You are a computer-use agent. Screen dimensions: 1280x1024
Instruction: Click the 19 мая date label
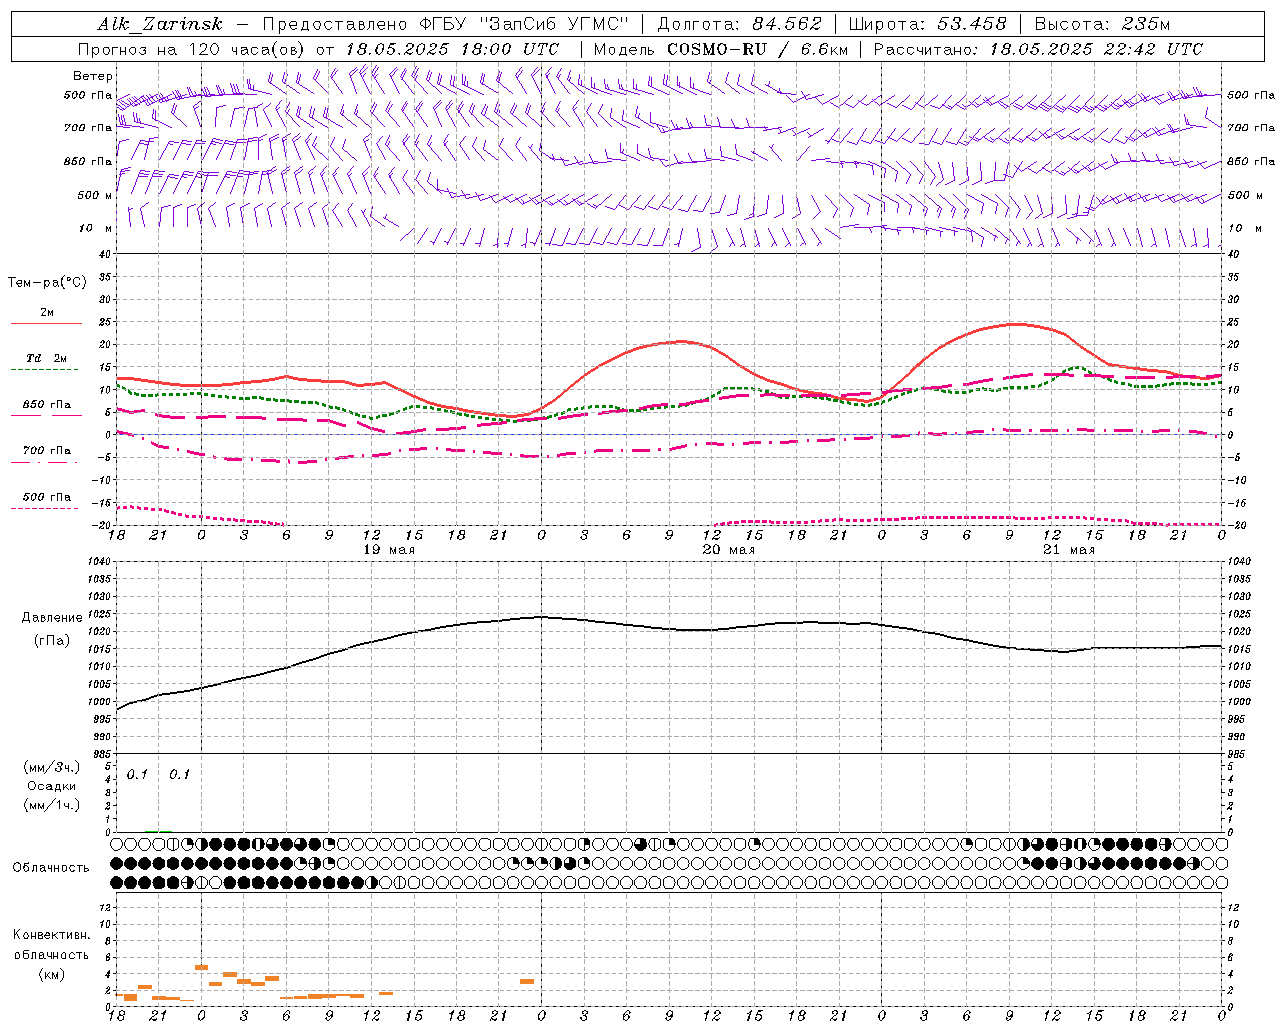[389, 550]
